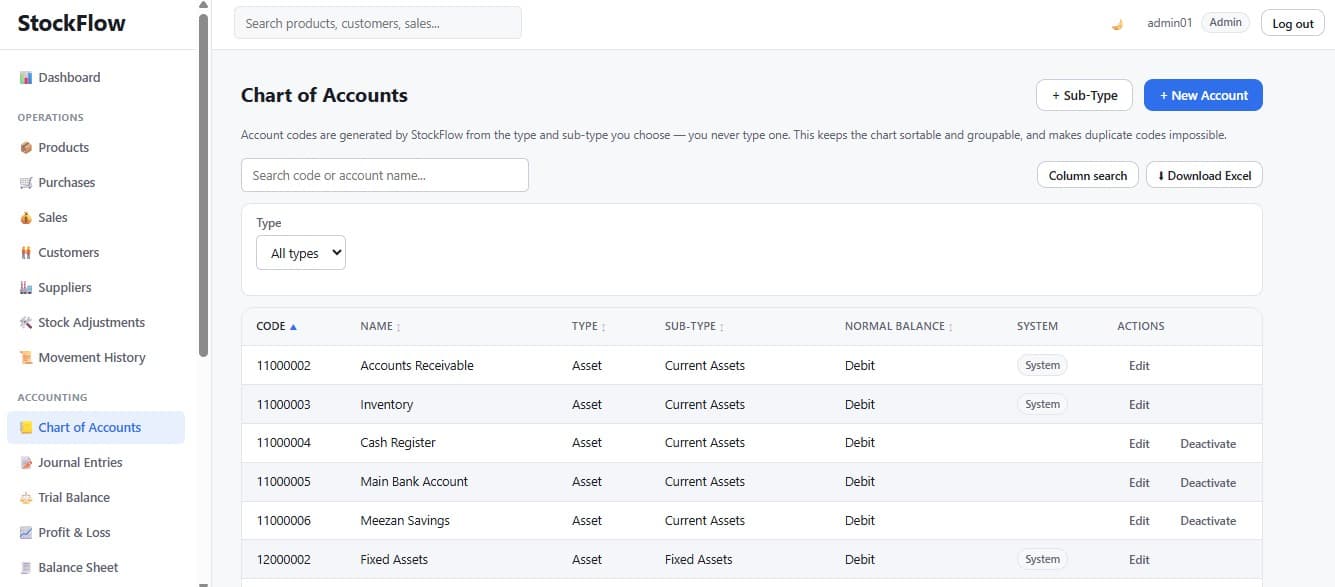Edit the Fixed Assets account
The width and height of the screenshot is (1335, 587).
(x=1139, y=560)
